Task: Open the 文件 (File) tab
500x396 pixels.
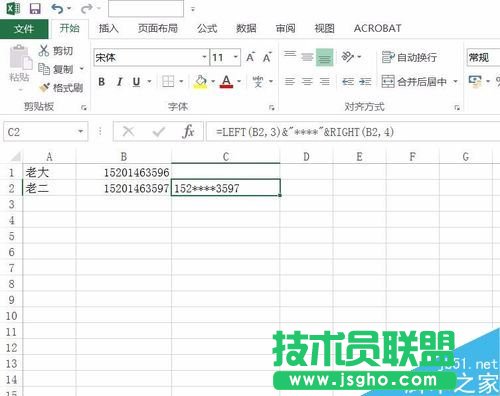Action: coord(24,29)
